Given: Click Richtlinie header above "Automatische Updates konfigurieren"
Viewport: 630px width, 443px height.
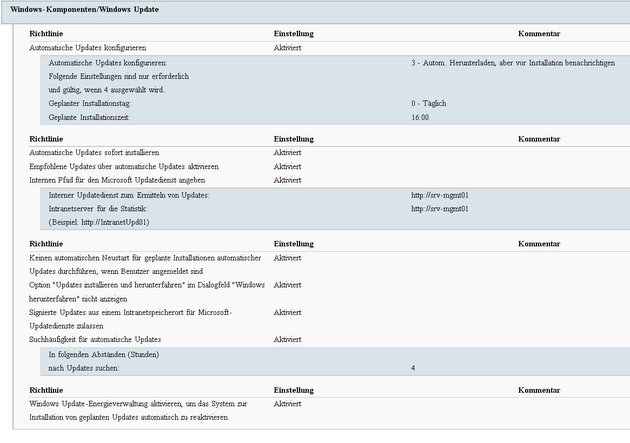Looking at the screenshot, I should (x=46, y=34).
